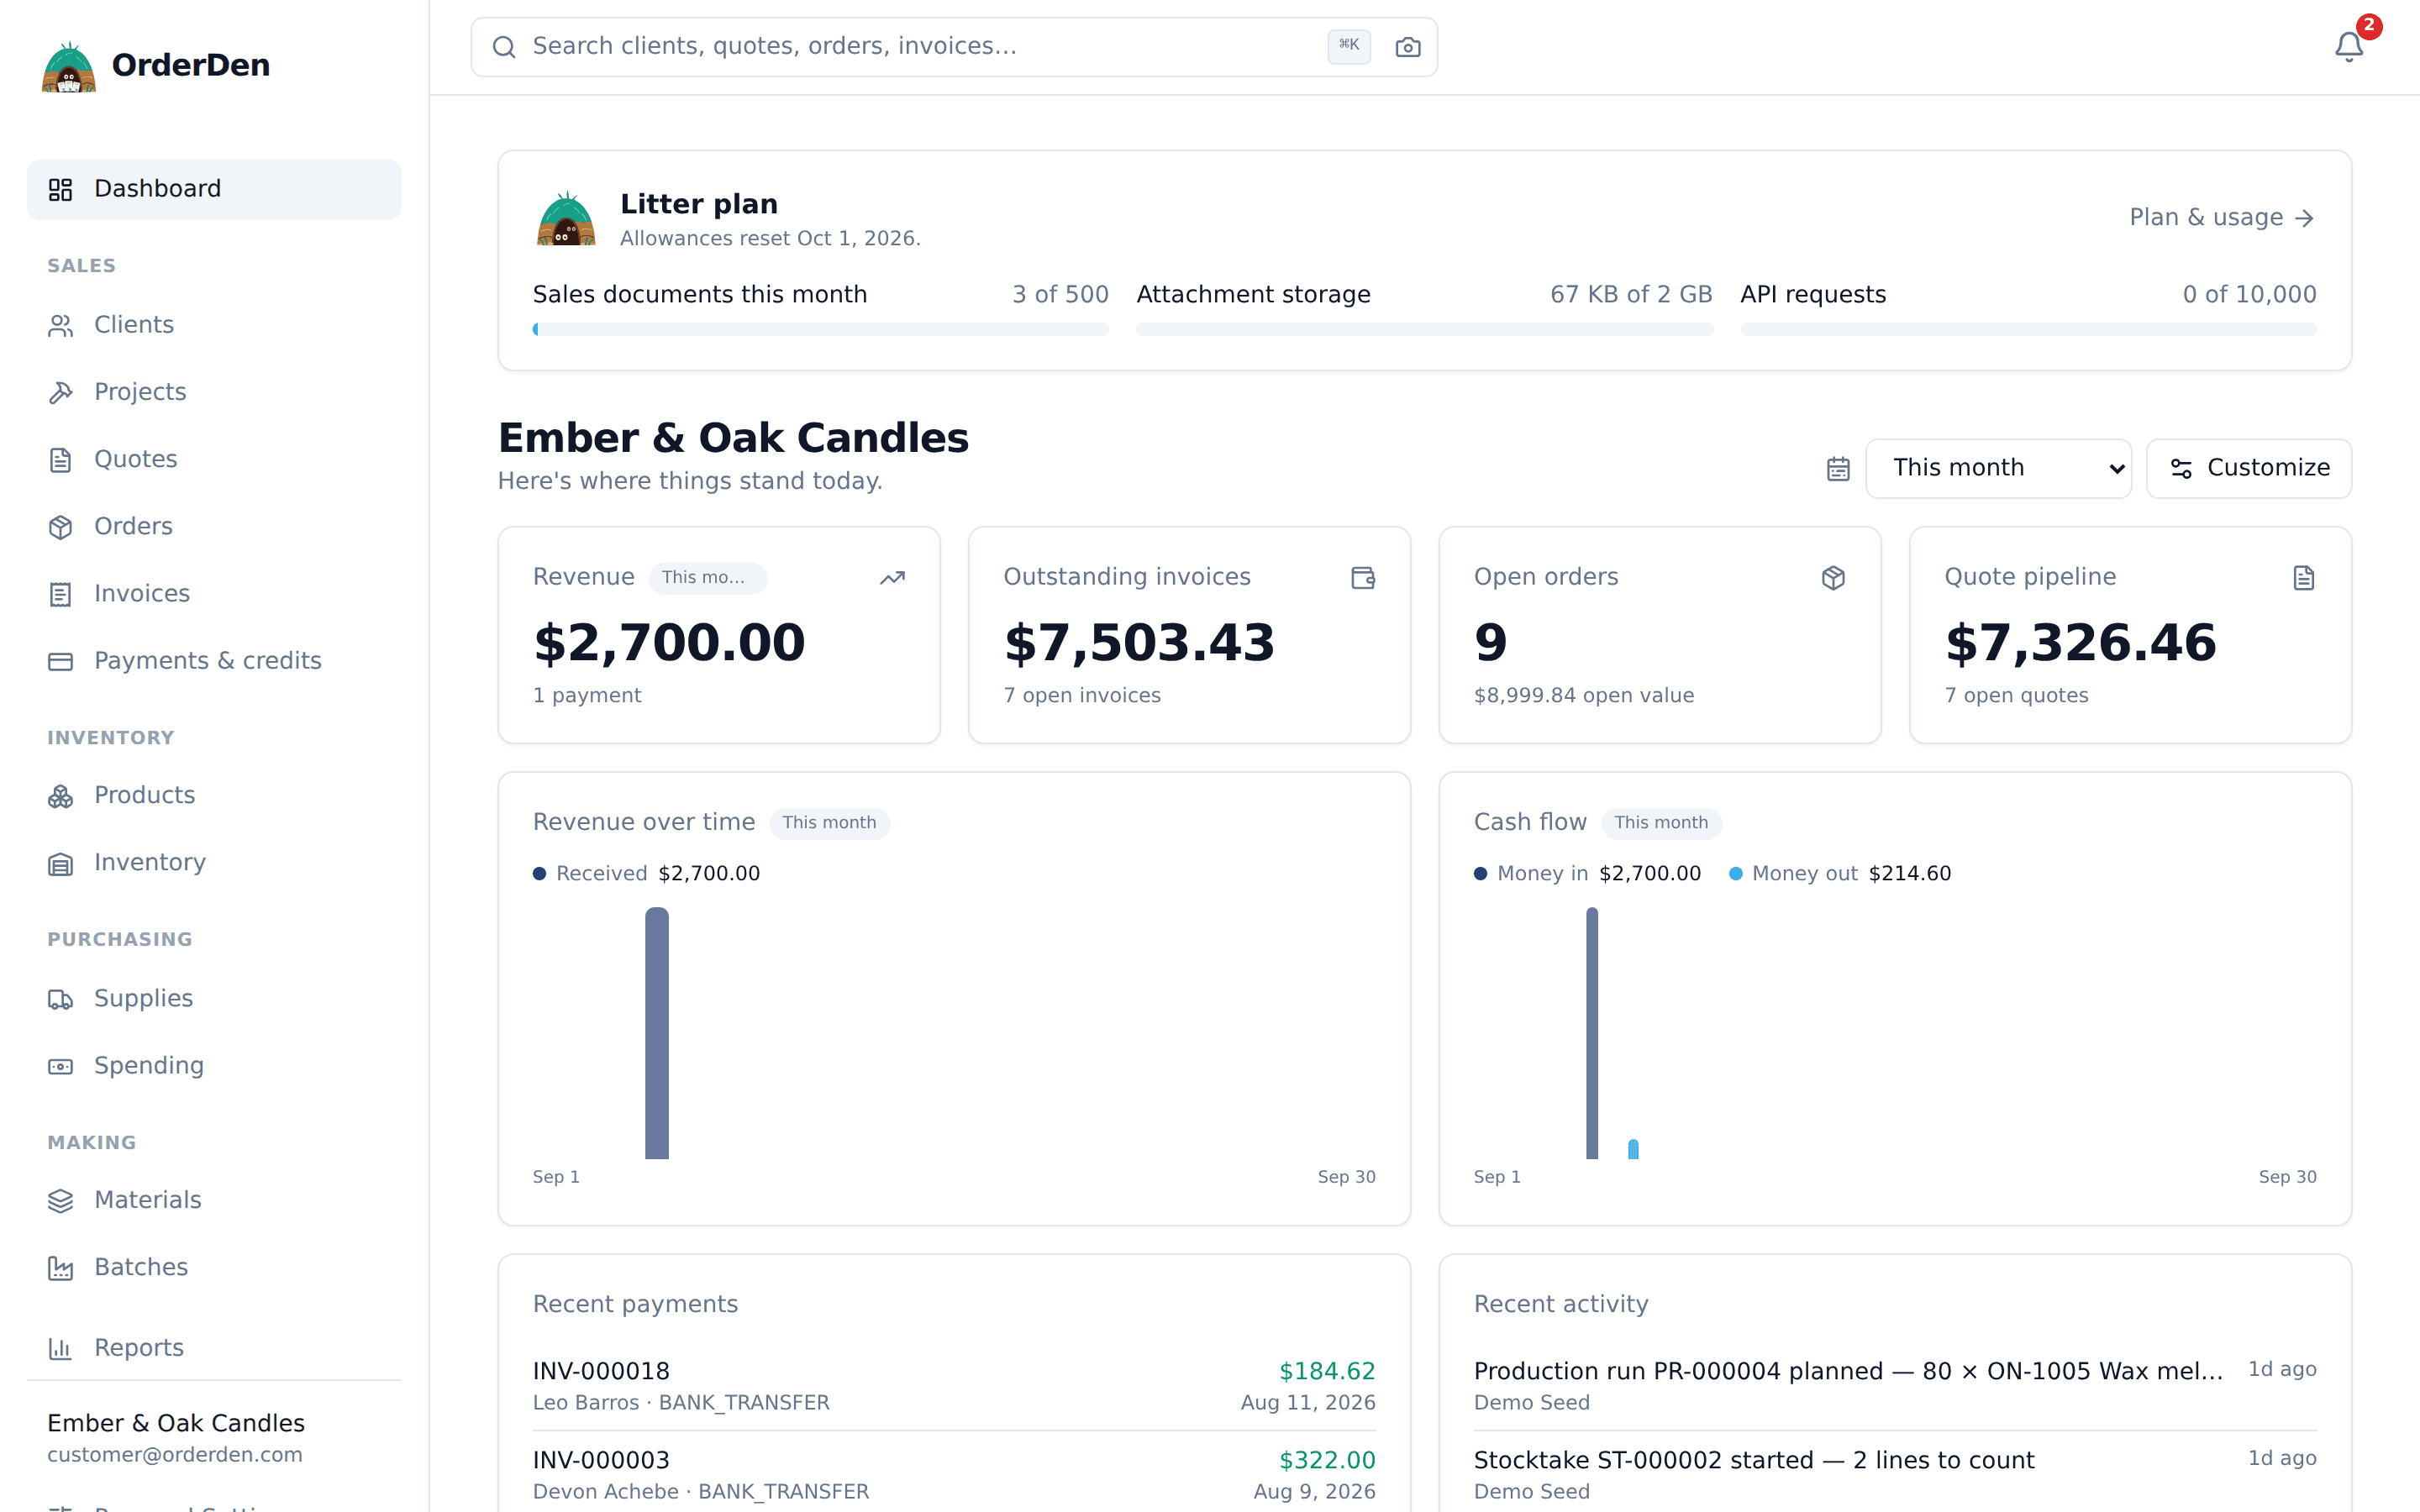Click customer@orderden.com email text
Viewport: 2420px width, 1512px height.
tap(175, 1455)
